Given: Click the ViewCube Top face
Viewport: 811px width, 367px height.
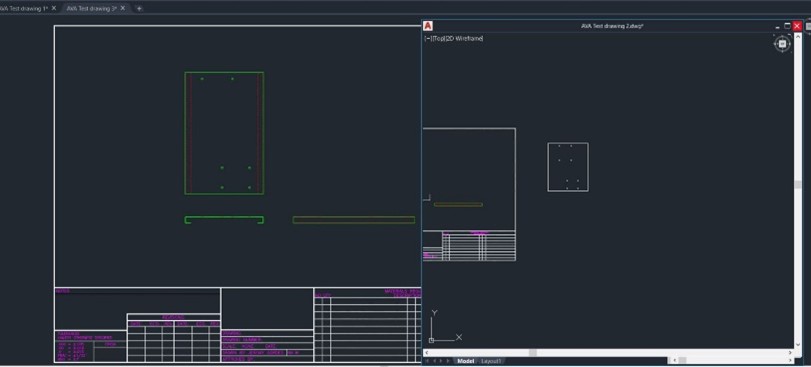Looking at the screenshot, I should [x=782, y=44].
